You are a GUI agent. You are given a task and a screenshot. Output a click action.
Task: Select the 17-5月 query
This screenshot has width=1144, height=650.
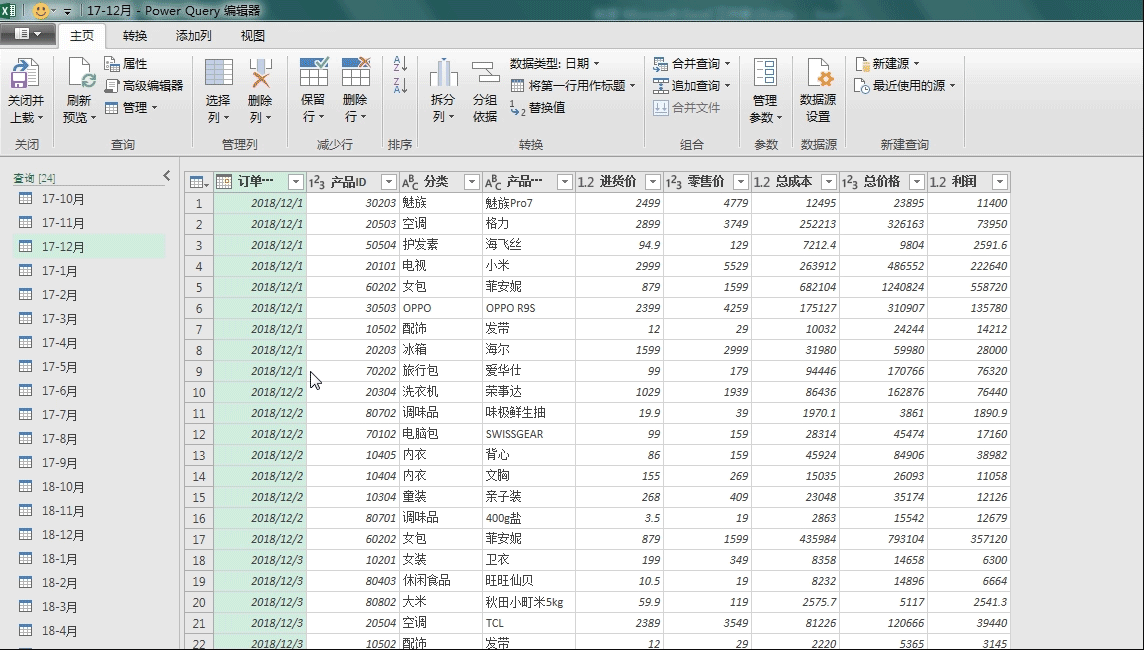point(90,367)
